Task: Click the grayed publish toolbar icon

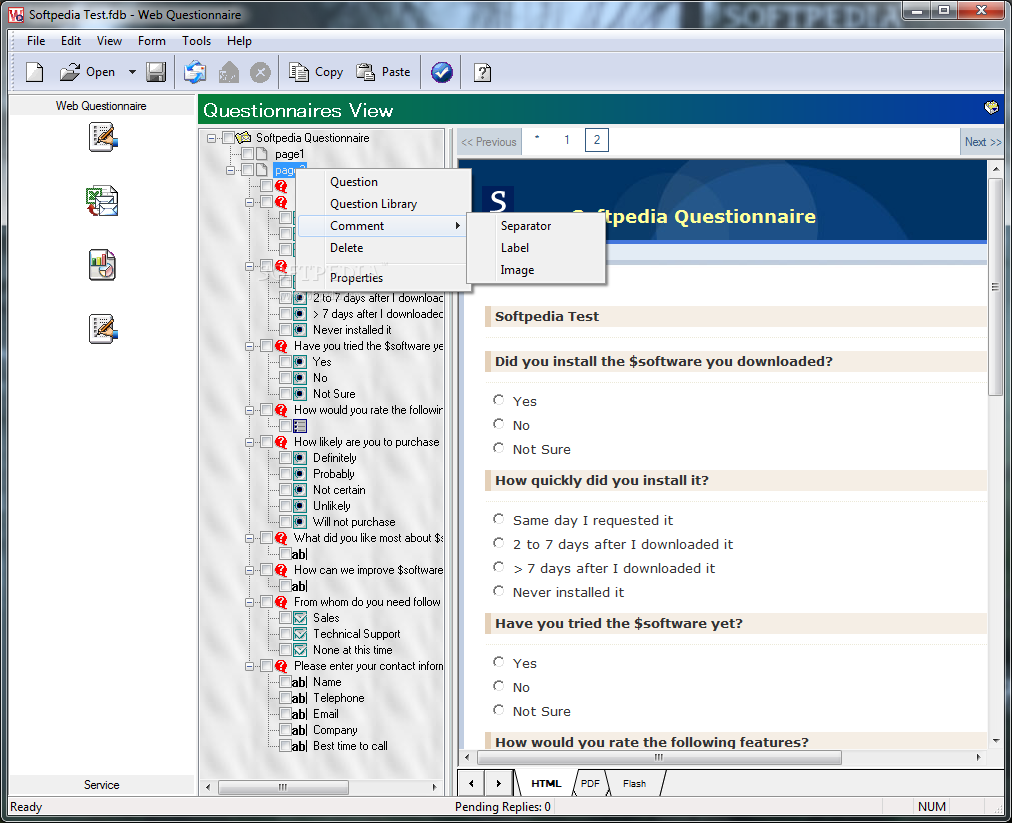Action: point(228,72)
